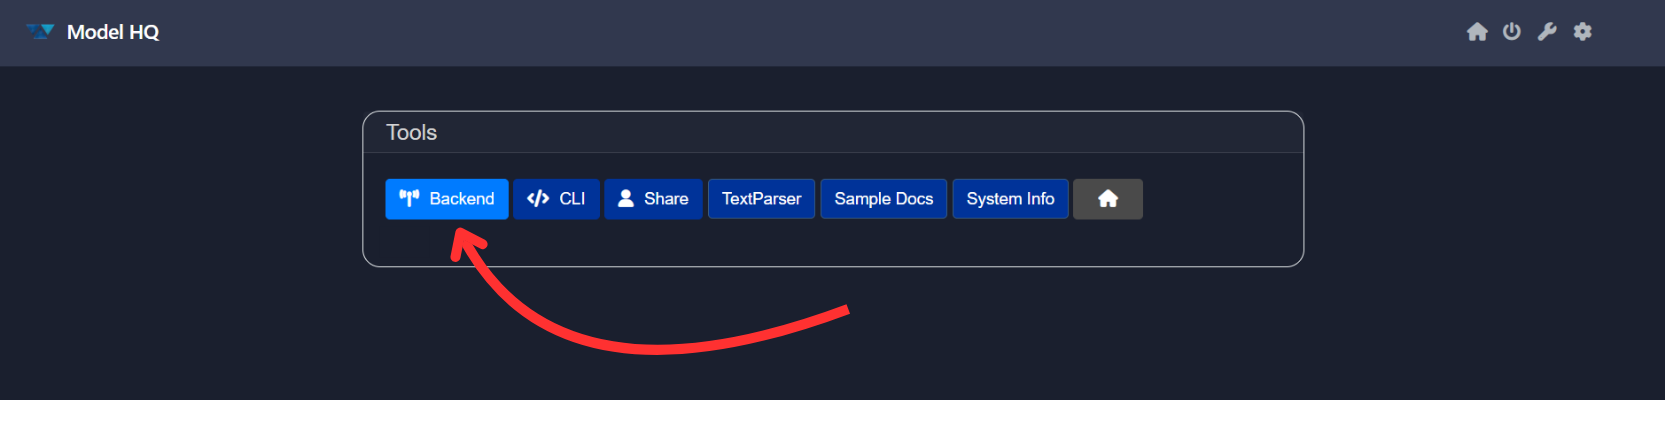Open Sample Docs

[x=883, y=199]
